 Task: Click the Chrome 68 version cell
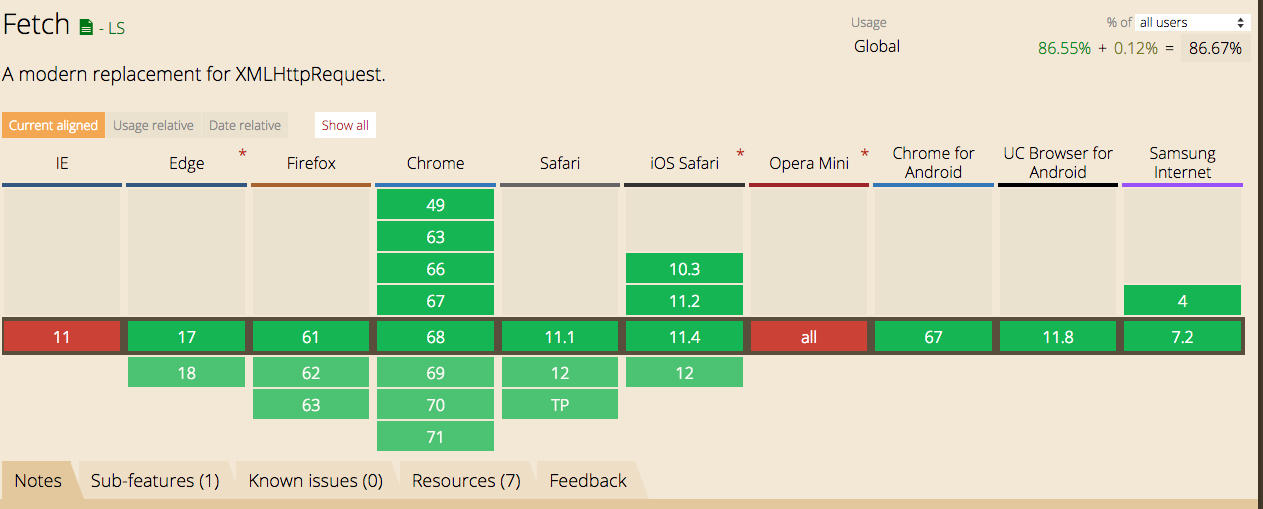(435, 337)
